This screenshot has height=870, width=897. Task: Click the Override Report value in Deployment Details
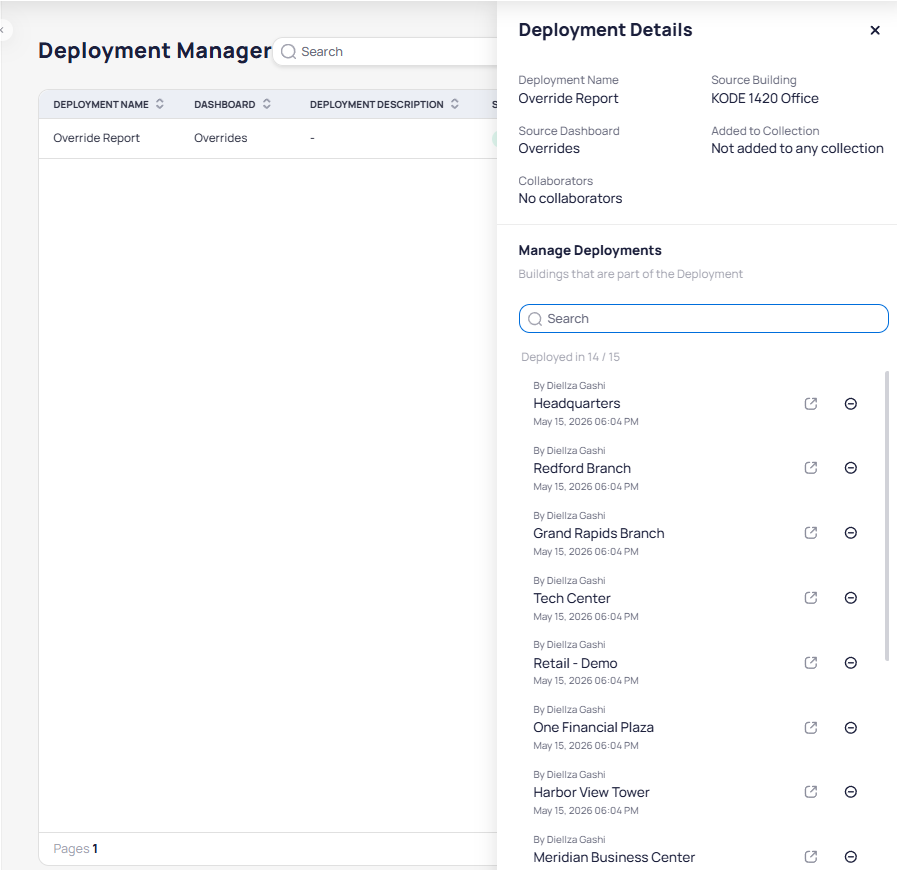[568, 98]
